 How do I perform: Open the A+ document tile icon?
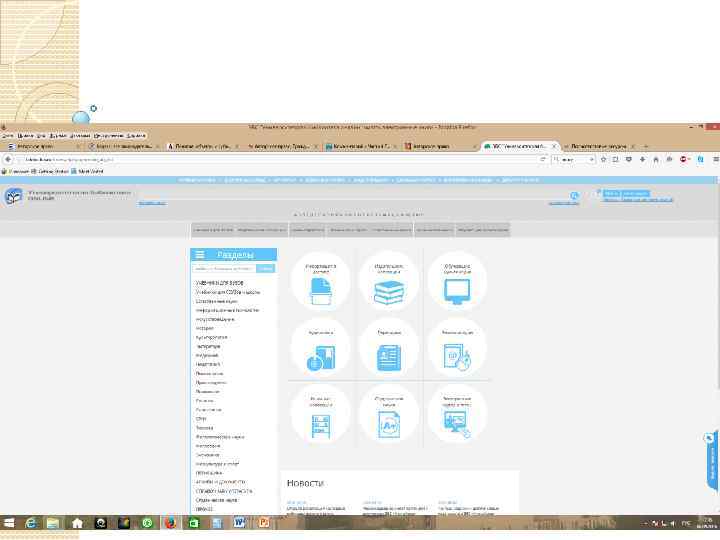(389, 425)
